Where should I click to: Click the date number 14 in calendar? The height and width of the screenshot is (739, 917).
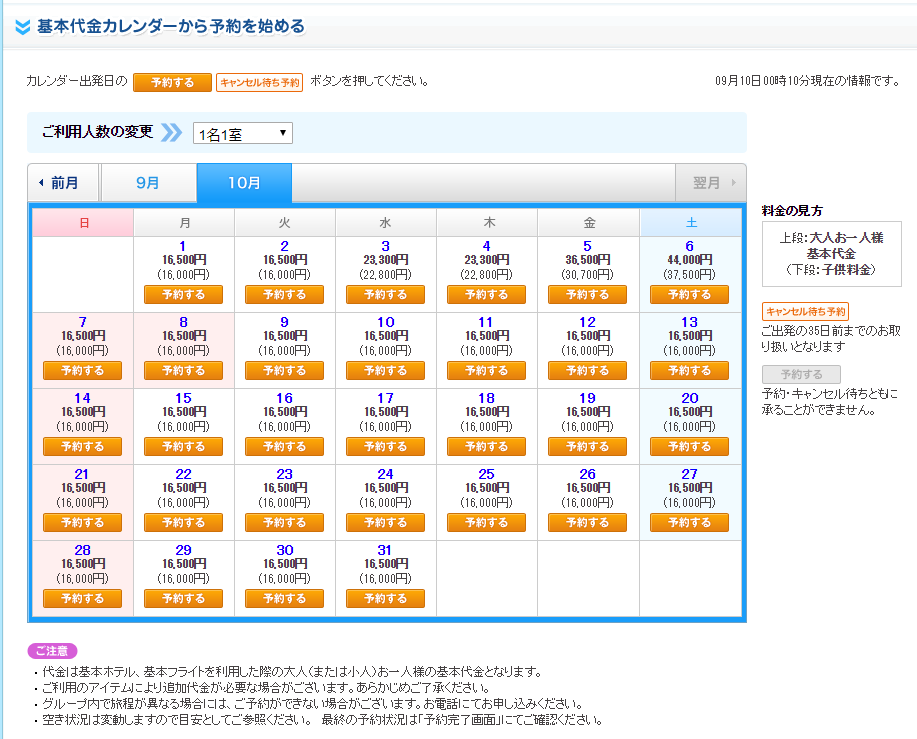pyautogui.click(x=82, y=398)
